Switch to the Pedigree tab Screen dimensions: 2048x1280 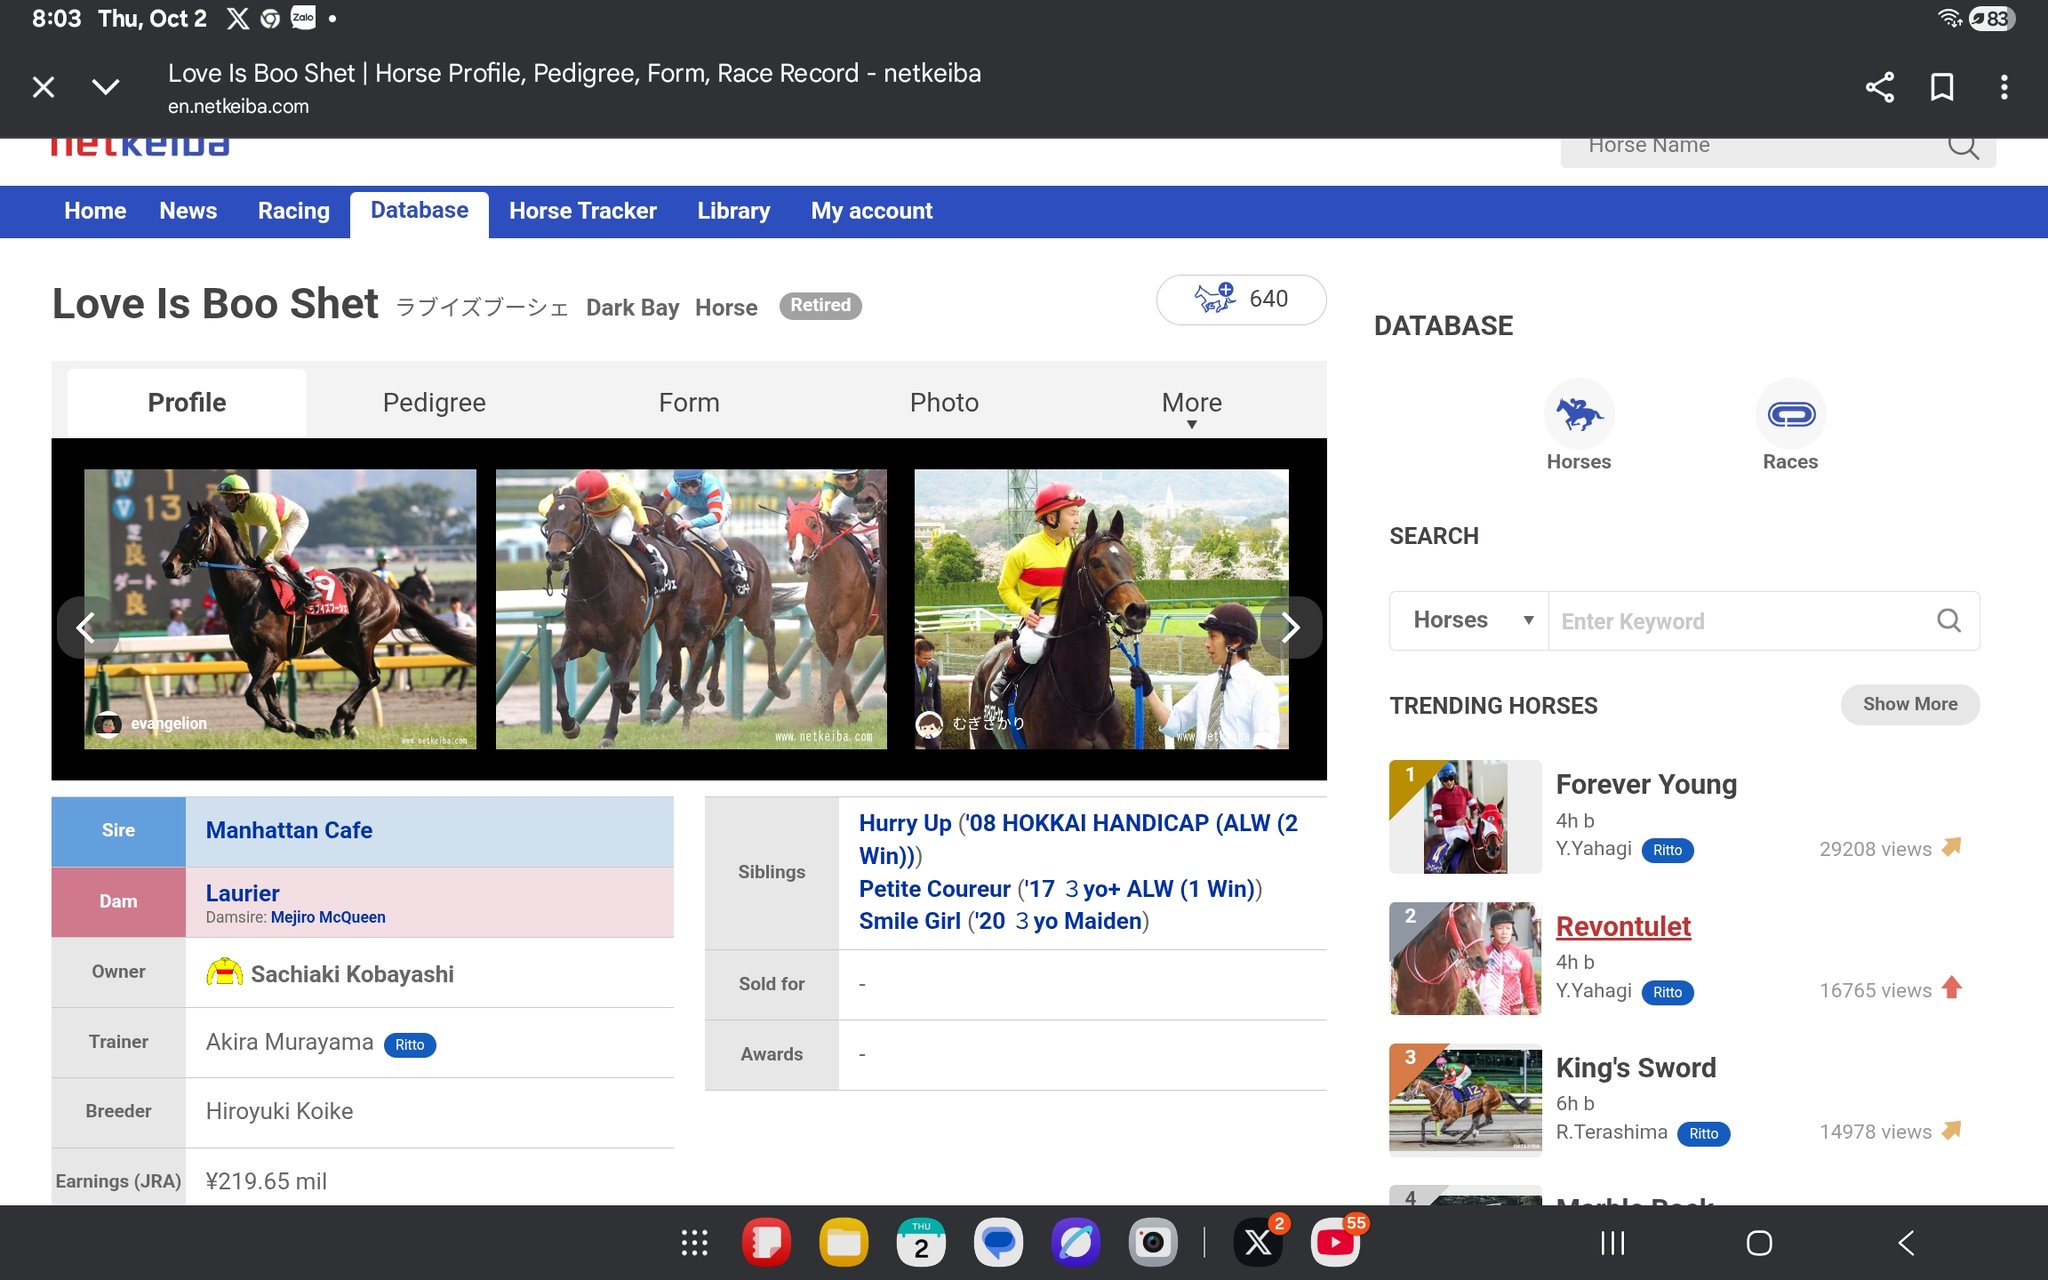click(434, 402)
